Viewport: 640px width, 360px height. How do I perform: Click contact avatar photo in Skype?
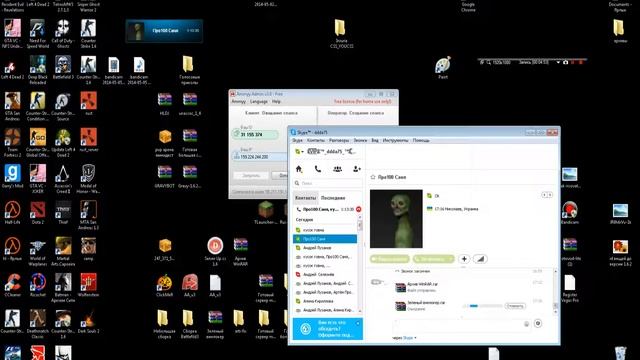coord(396,219)
